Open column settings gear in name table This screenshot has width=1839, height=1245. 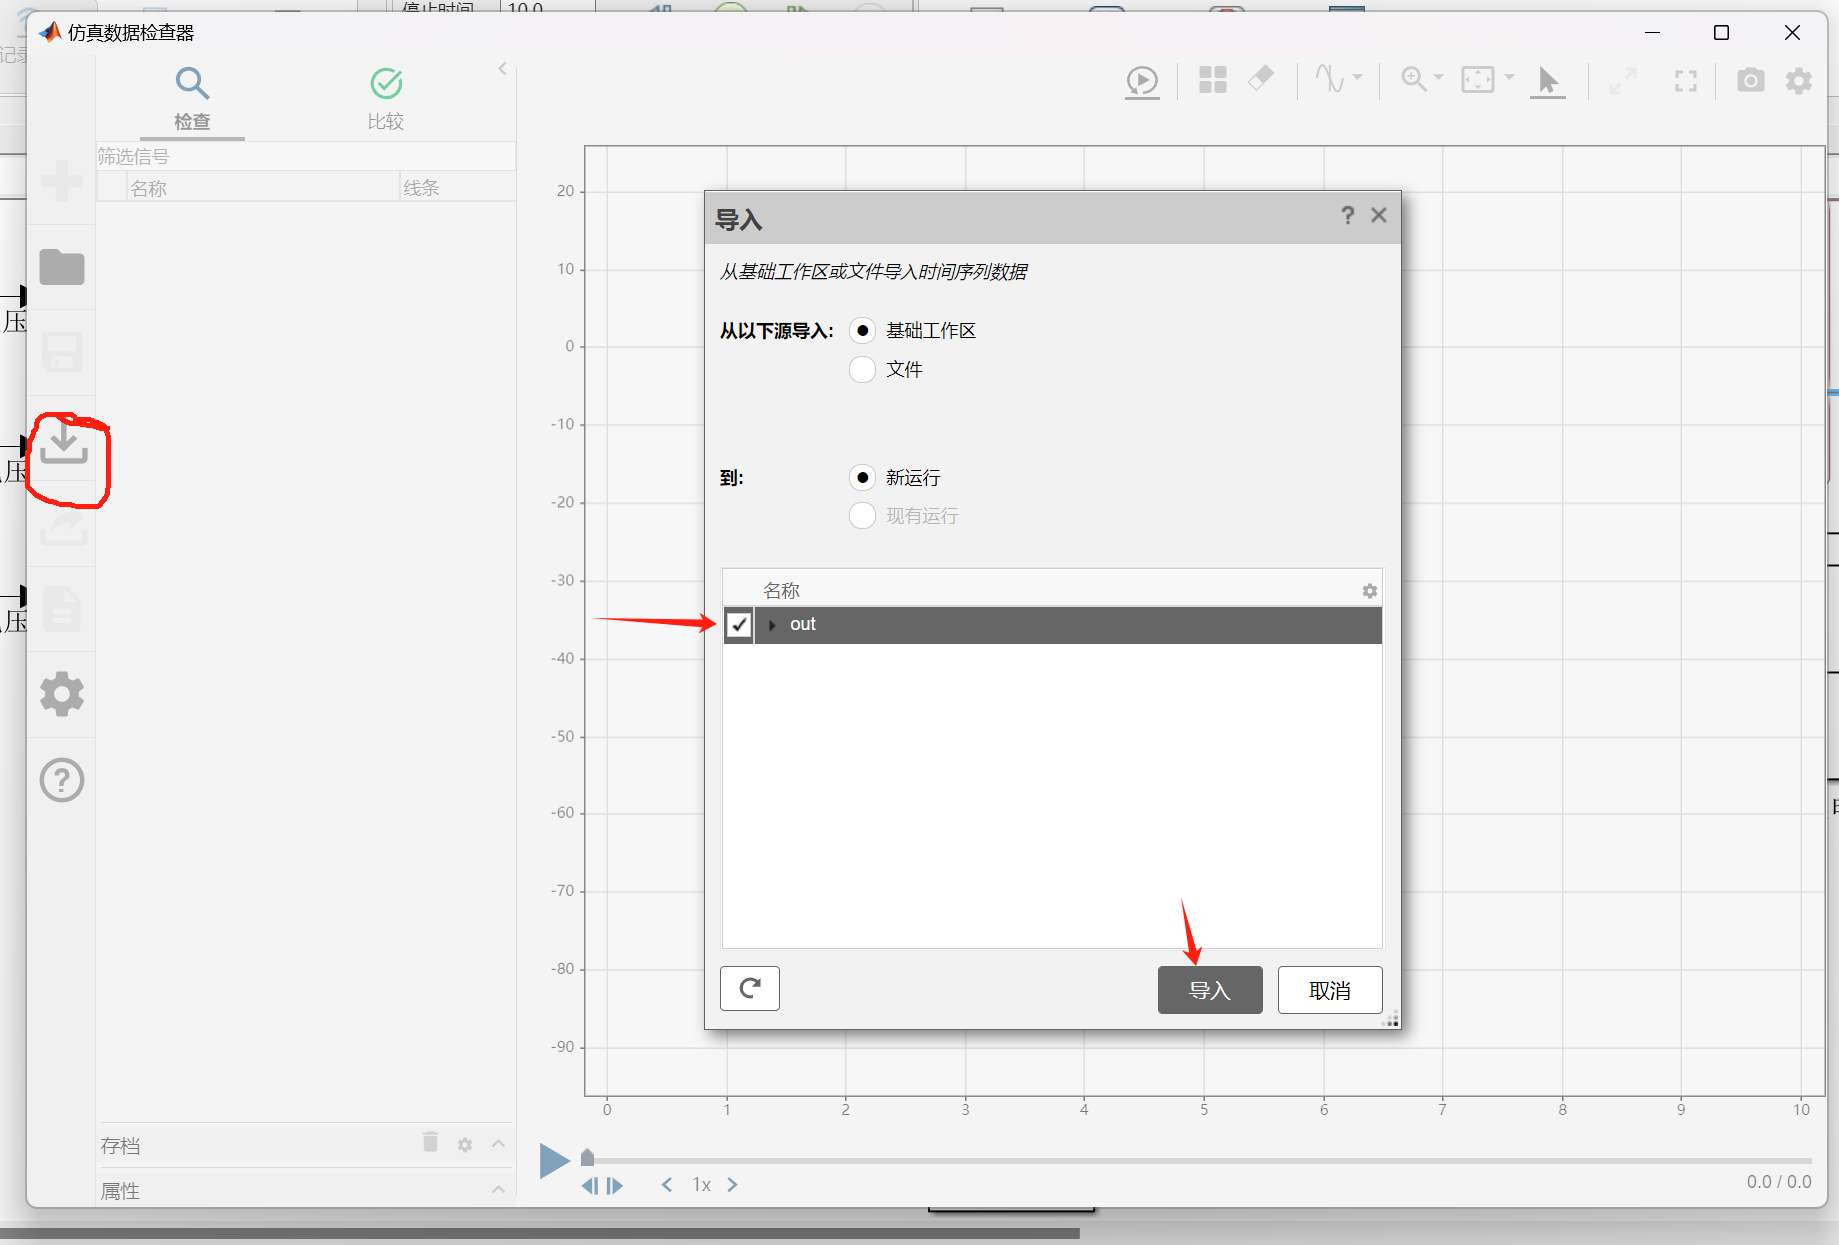(x=1369, y=591)
